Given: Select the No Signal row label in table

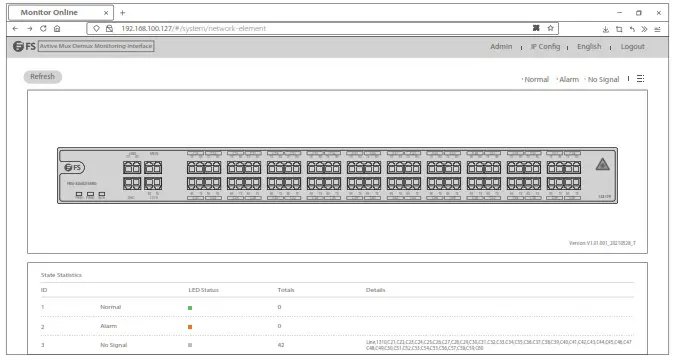Looking at the screenshot, I should click(113, 345).
